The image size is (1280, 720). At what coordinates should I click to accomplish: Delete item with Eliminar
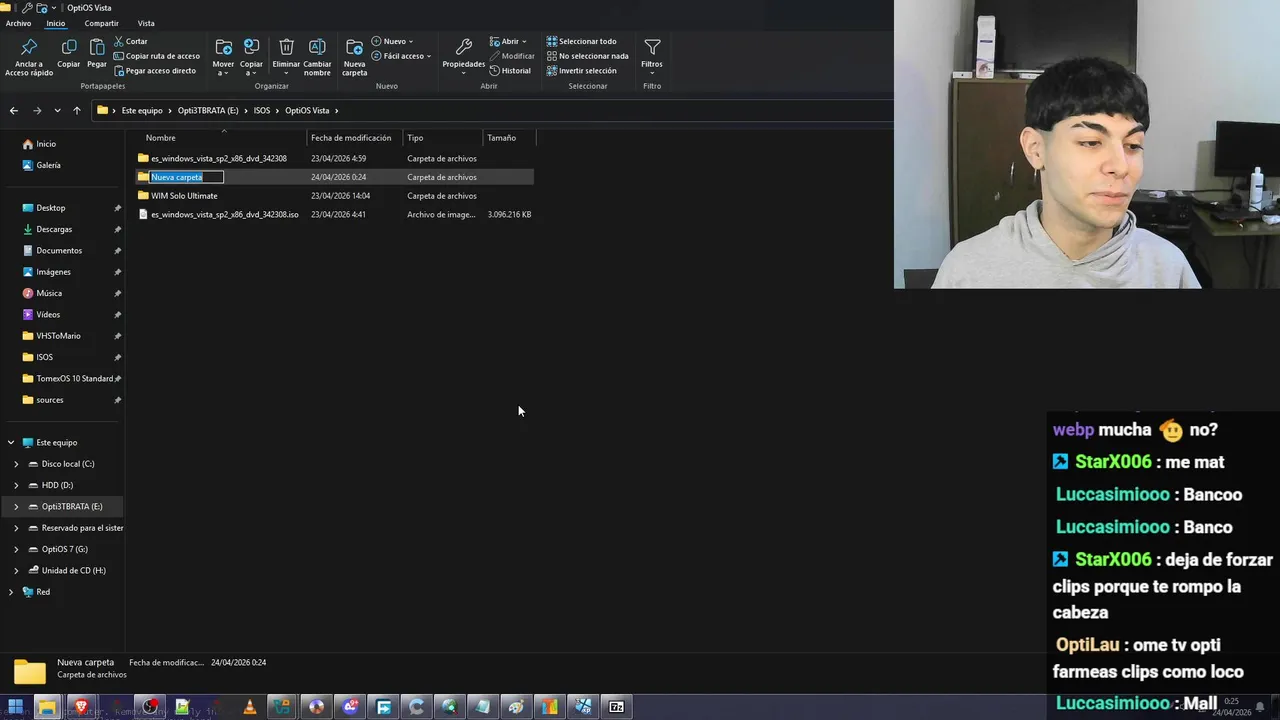286,57
